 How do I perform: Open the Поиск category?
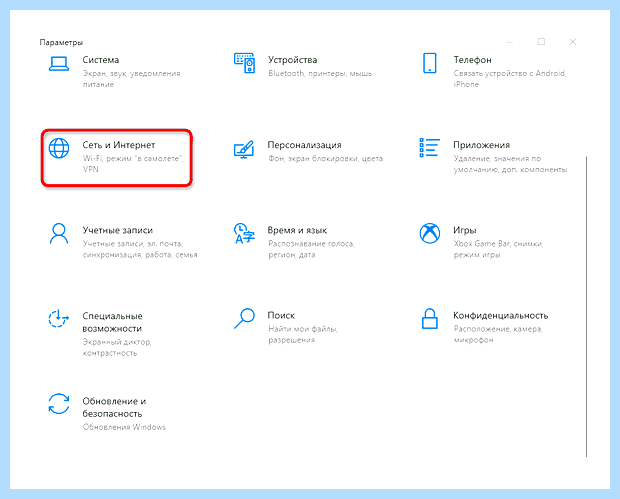[281, 316]
